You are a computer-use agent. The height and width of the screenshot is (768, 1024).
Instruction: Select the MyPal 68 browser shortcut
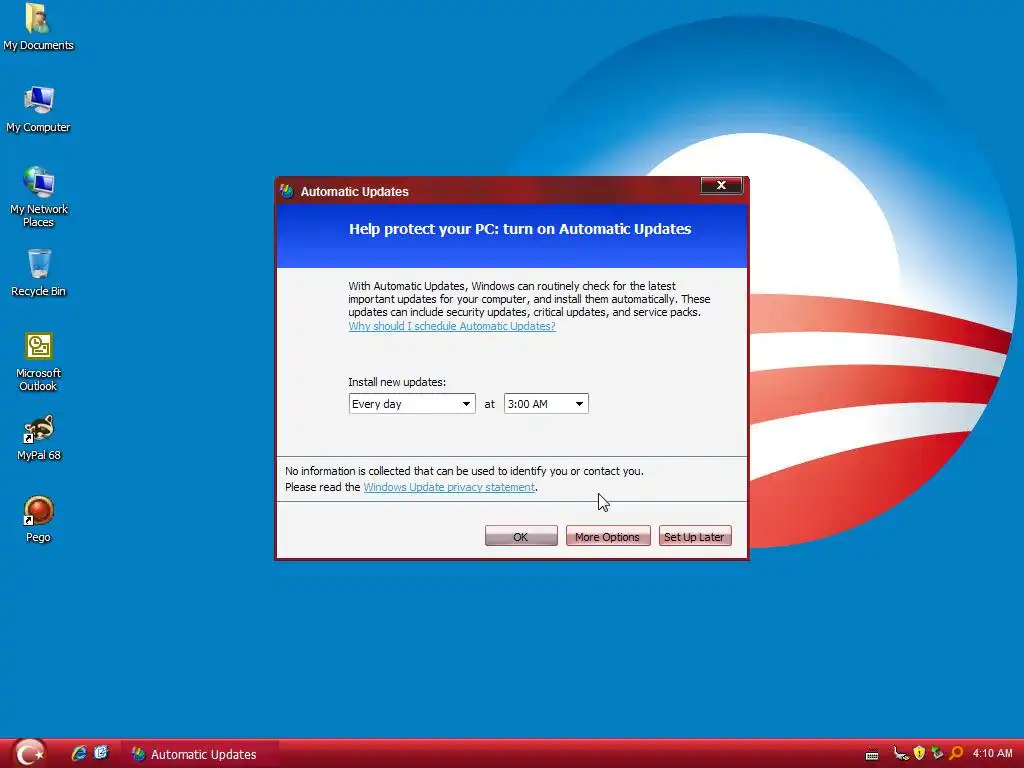(x=39, y=438)
